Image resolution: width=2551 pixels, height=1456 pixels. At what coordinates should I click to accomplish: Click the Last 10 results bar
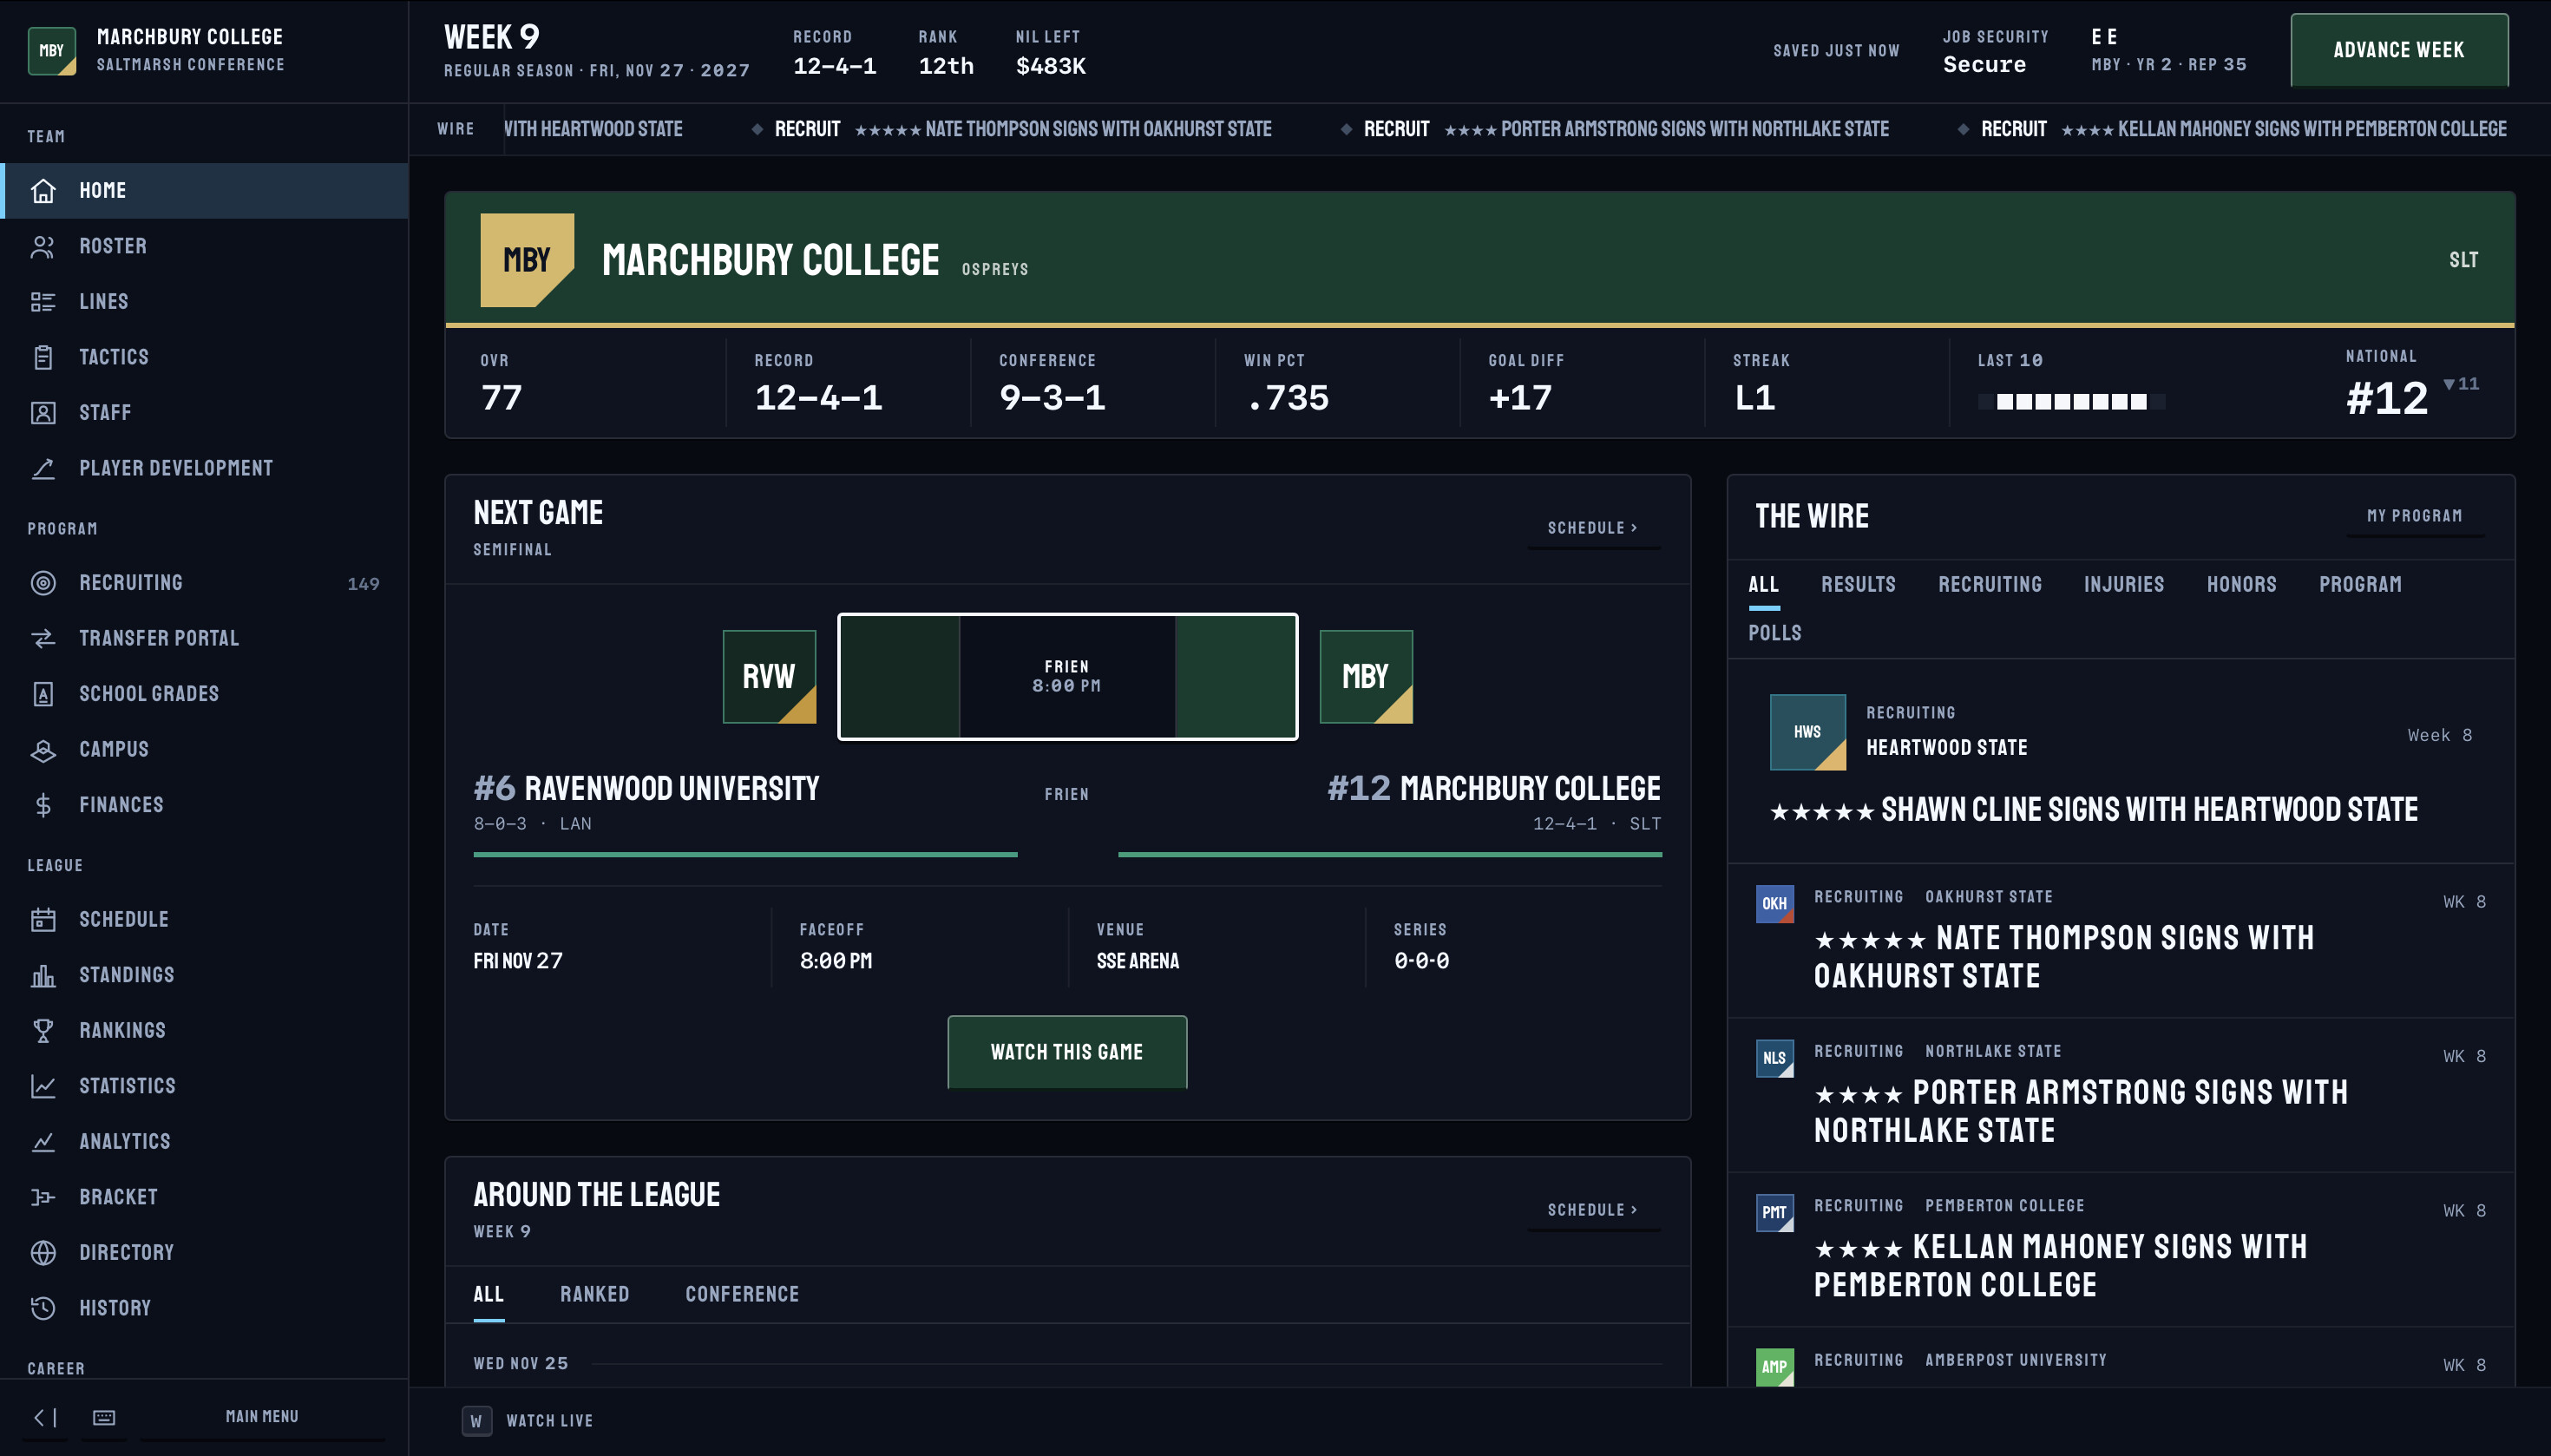(x=2071, y=402)
